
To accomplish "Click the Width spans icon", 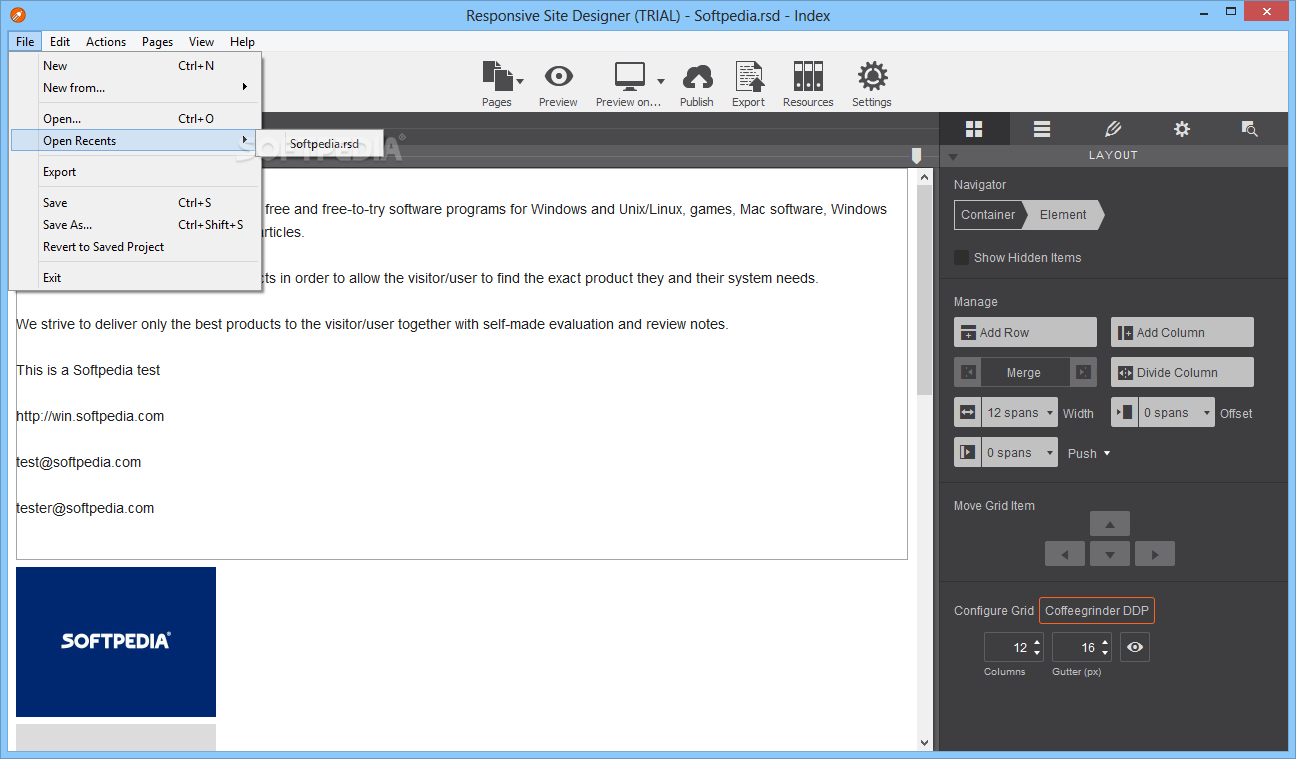I will pos(967,412).
